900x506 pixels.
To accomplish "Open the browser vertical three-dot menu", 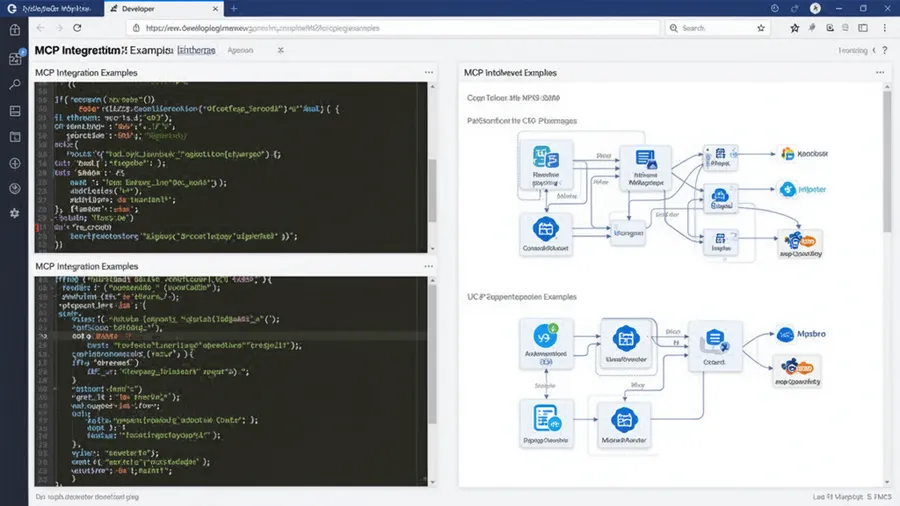I will point(885,28).
